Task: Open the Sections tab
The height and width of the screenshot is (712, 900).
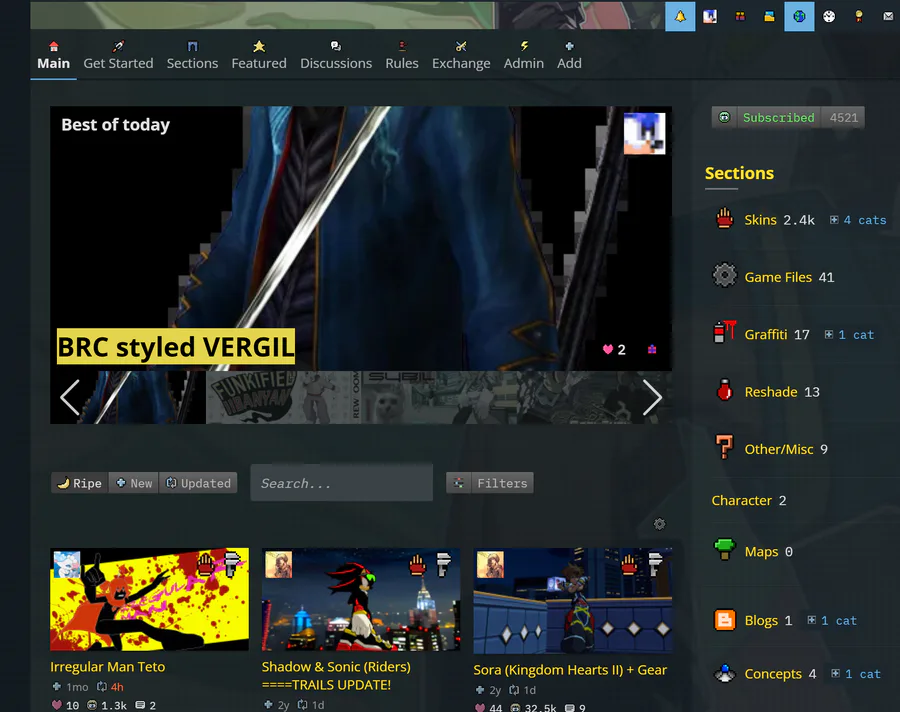Action: pos(192,56)
